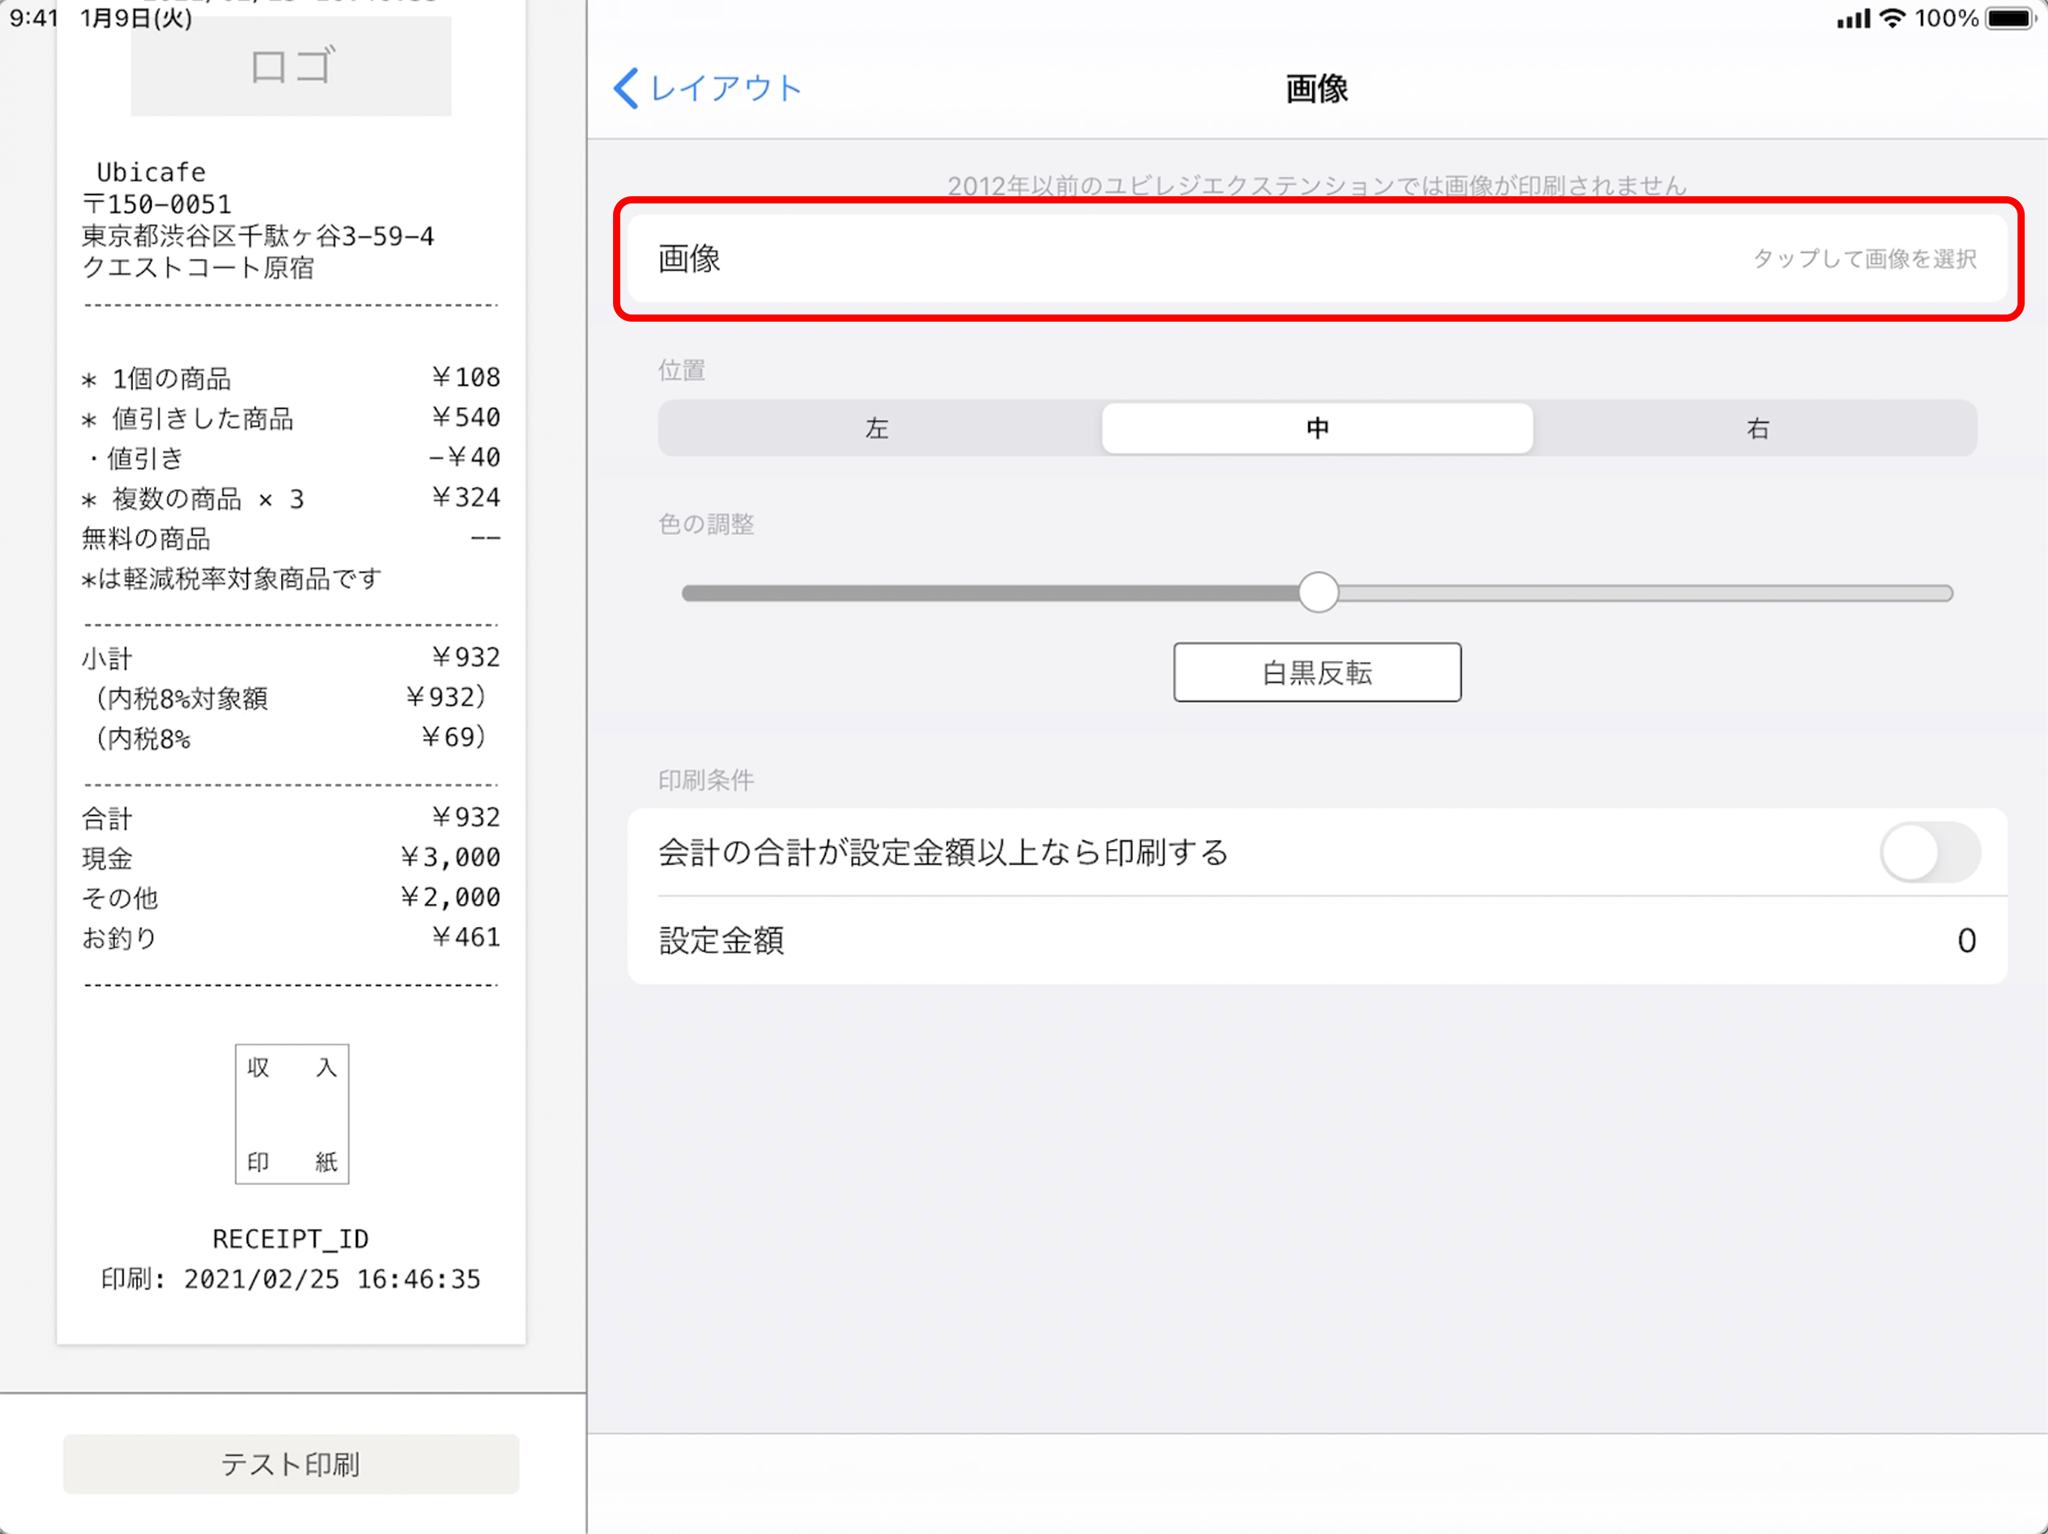Tap *は軽減税率対象商品です note
The image size is (2048, 1534).
(x=232, y=579)
